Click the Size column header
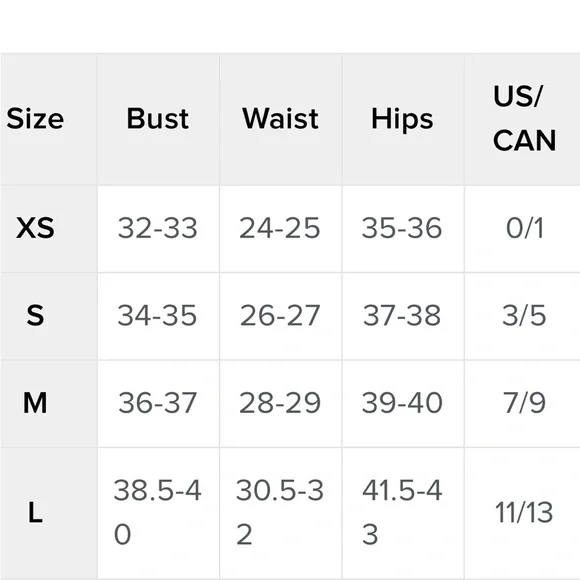Image resolution: width=580 pixels, height=580 pixels. click(35, 119)
